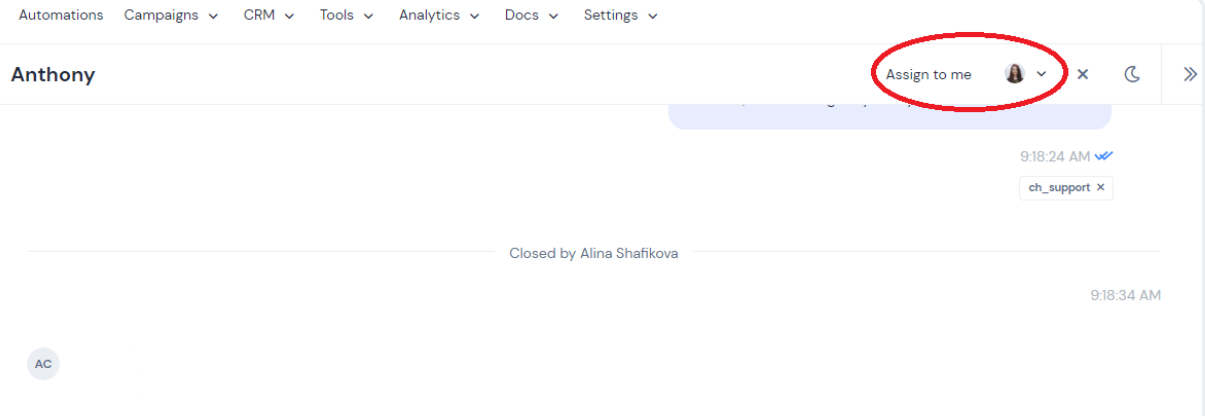Expand the side panel with double-arrow icon
Image resolution: width=1205 pixels, height=416 pixels.
[1190, 74]
